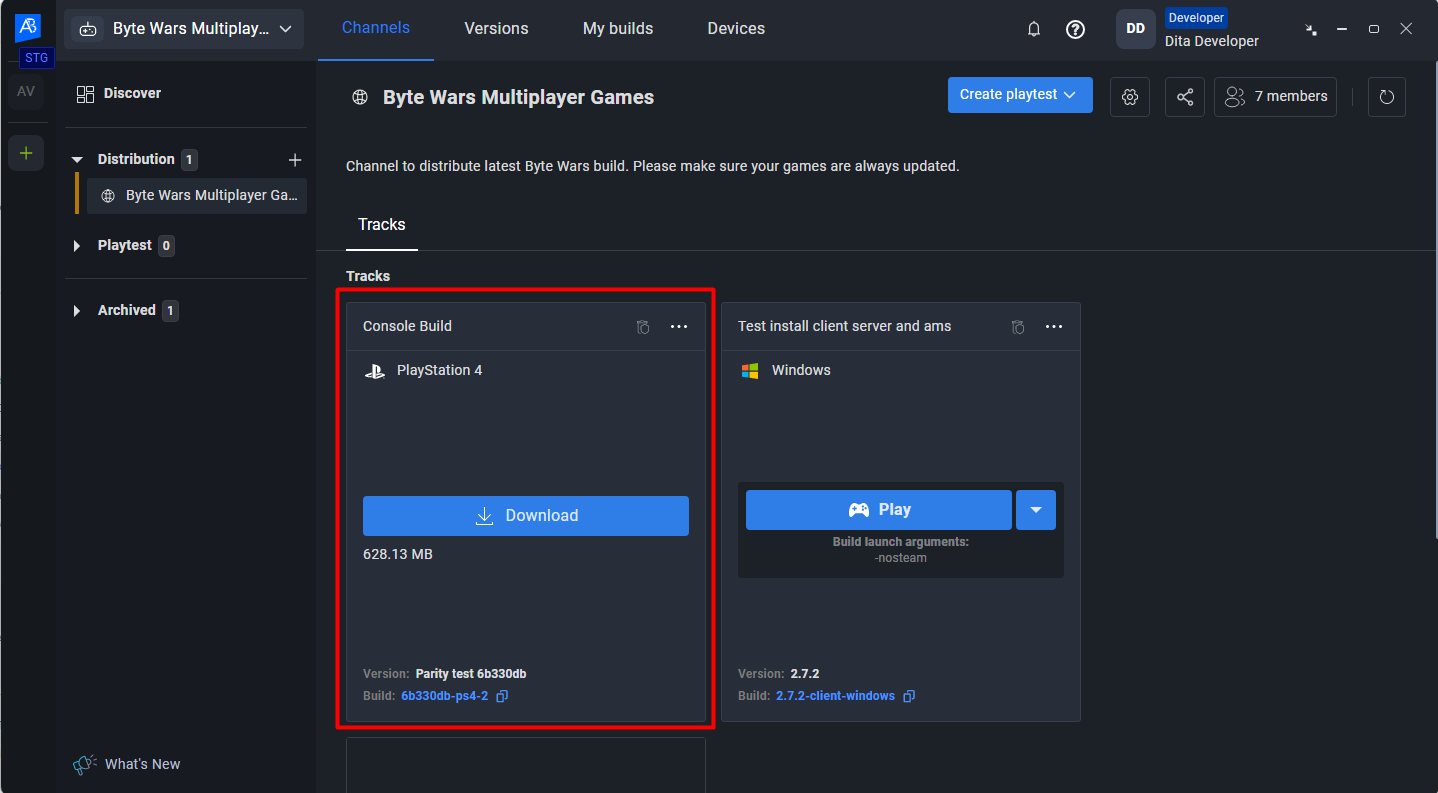Play the Windows build
Image resolution: width=1438 pixels, height=793 pixels.
pos(879,510)
